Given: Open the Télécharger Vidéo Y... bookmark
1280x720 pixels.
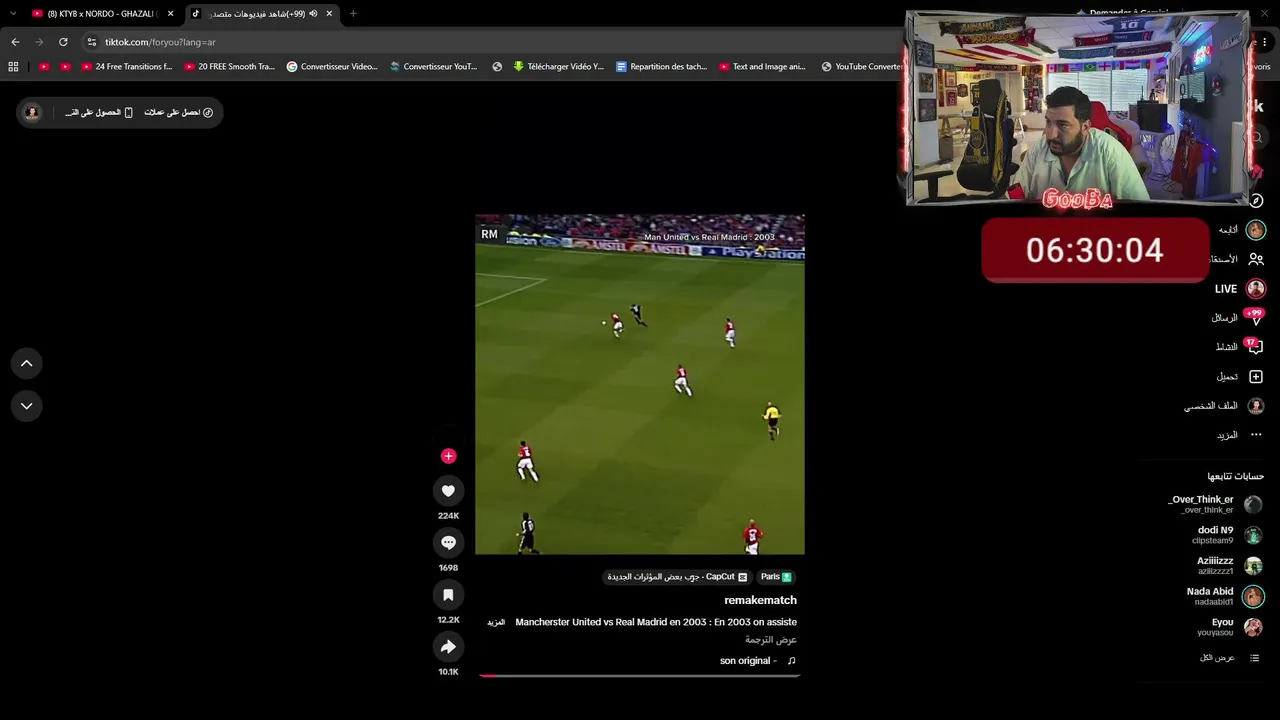Looking at the screenshot, I should pyautogui.click(x=559, y=67).
